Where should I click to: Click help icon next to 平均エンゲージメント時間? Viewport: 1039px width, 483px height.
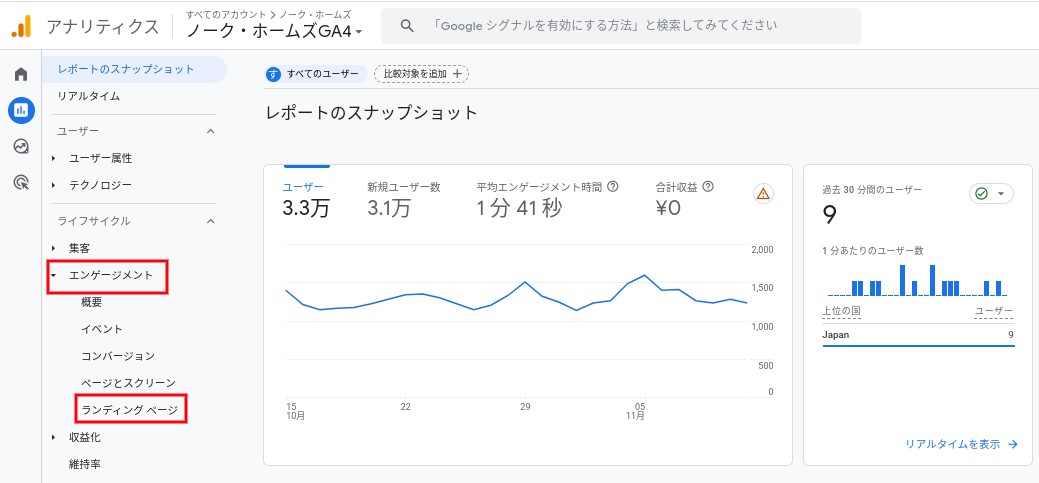613,186
